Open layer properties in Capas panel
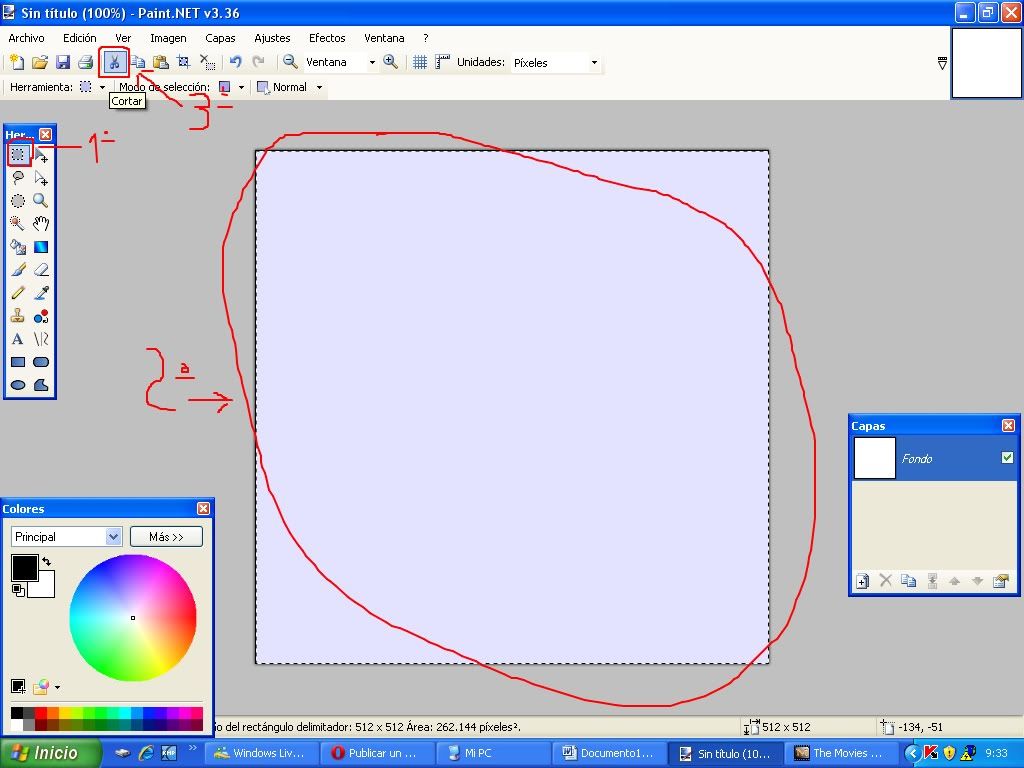Image resolution: width=1024 pixels, height=768 pixels. (1000, 581)
